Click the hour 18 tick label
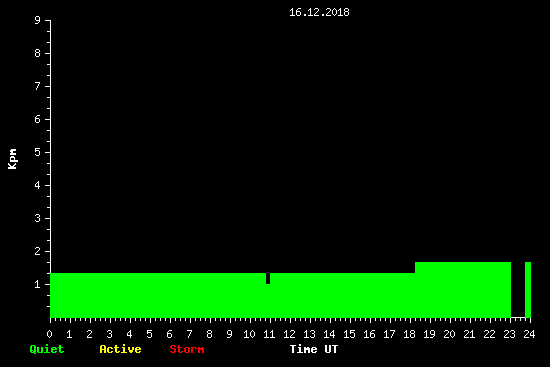 pyautogui.click(x=409, y=334)
